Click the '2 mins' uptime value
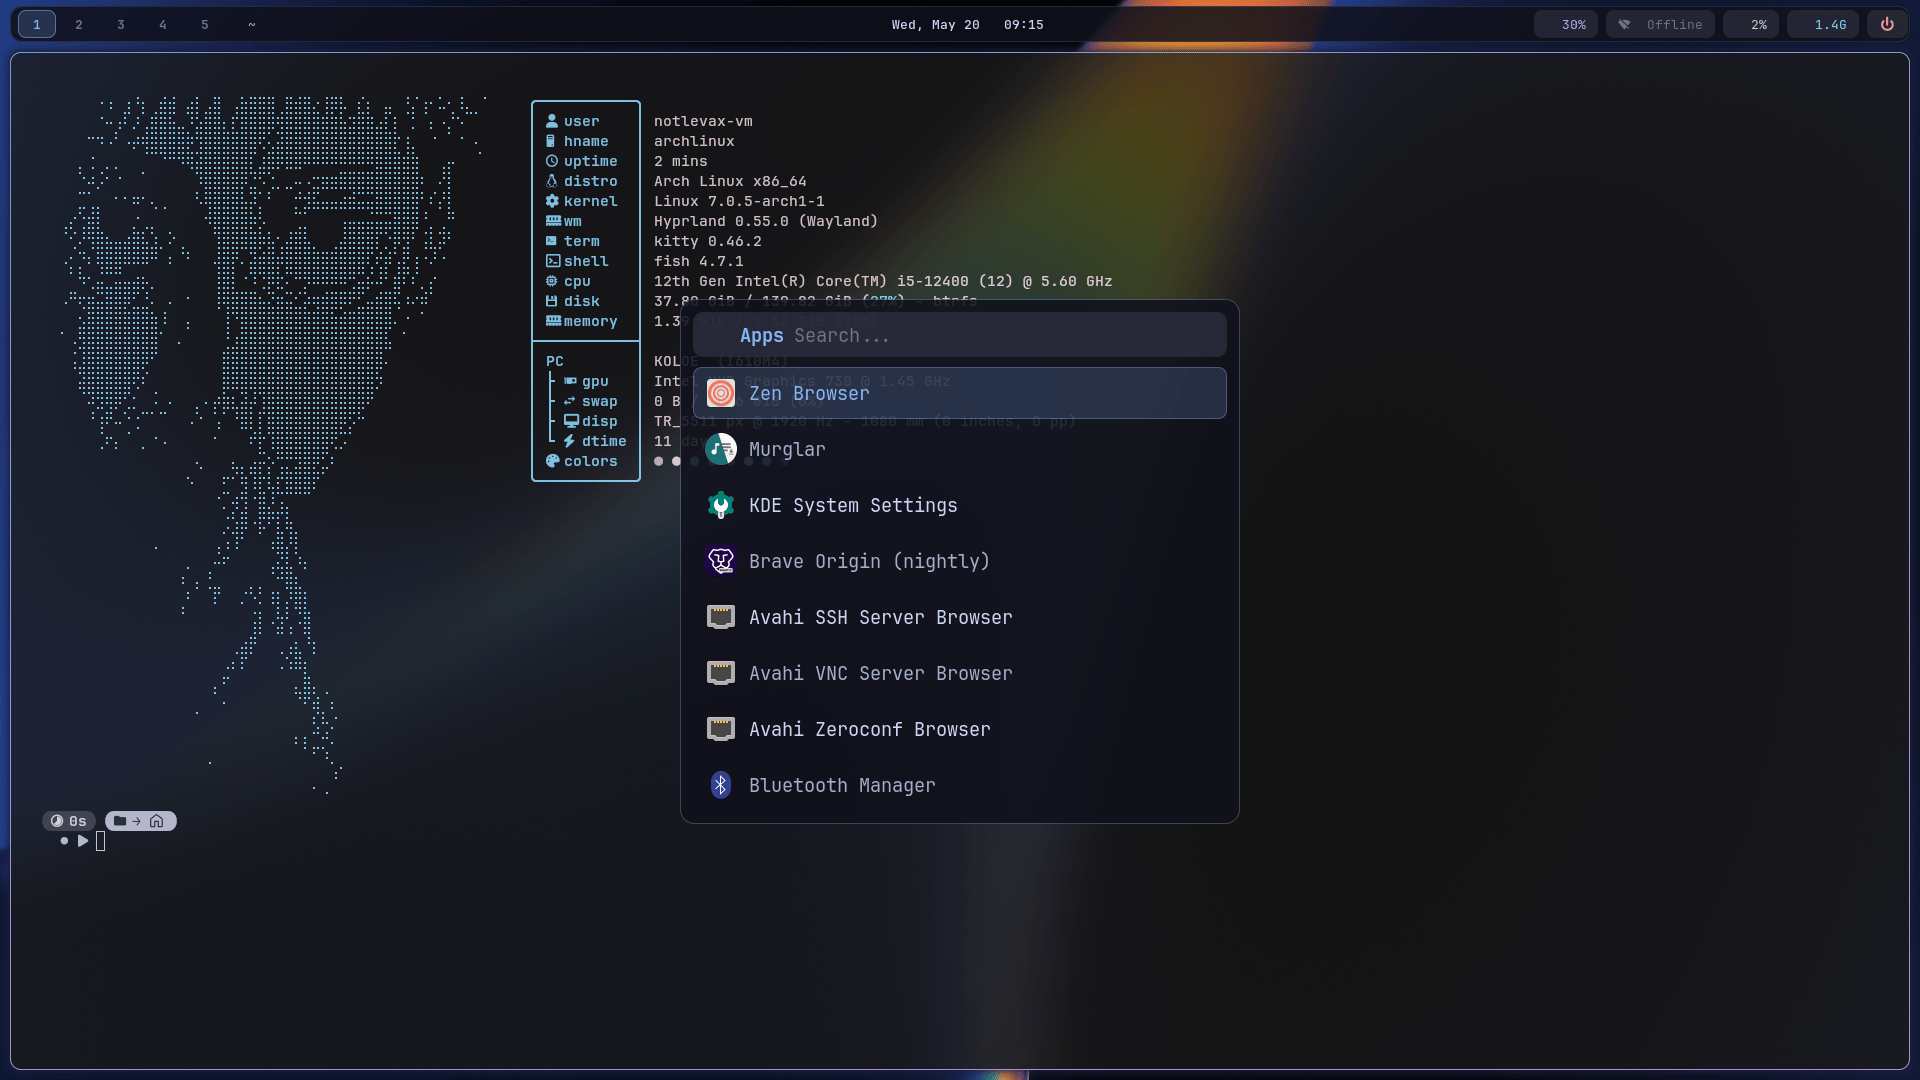This screenshot has height=1080, width=1920. pos(681,161)
